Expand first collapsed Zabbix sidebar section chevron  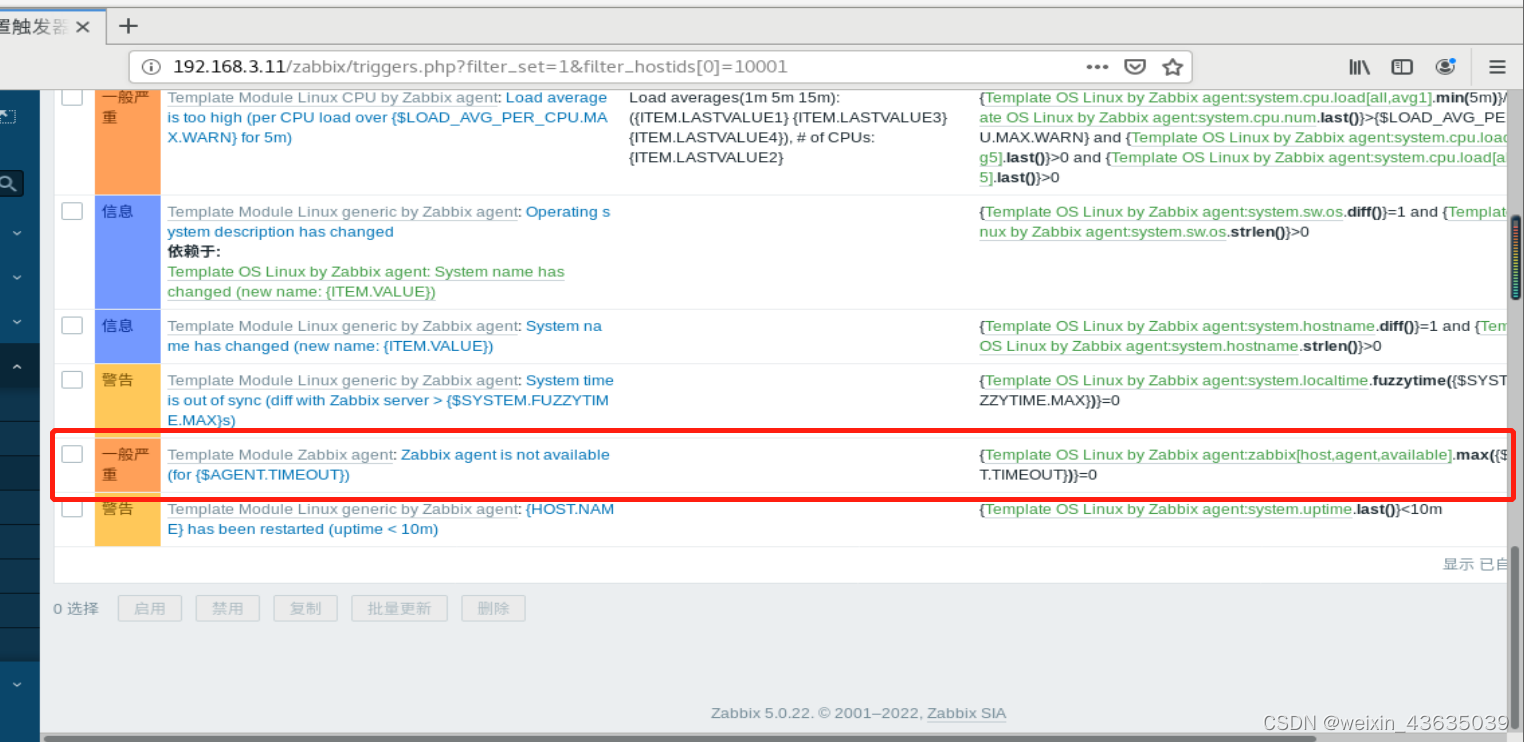click(16, 232)
